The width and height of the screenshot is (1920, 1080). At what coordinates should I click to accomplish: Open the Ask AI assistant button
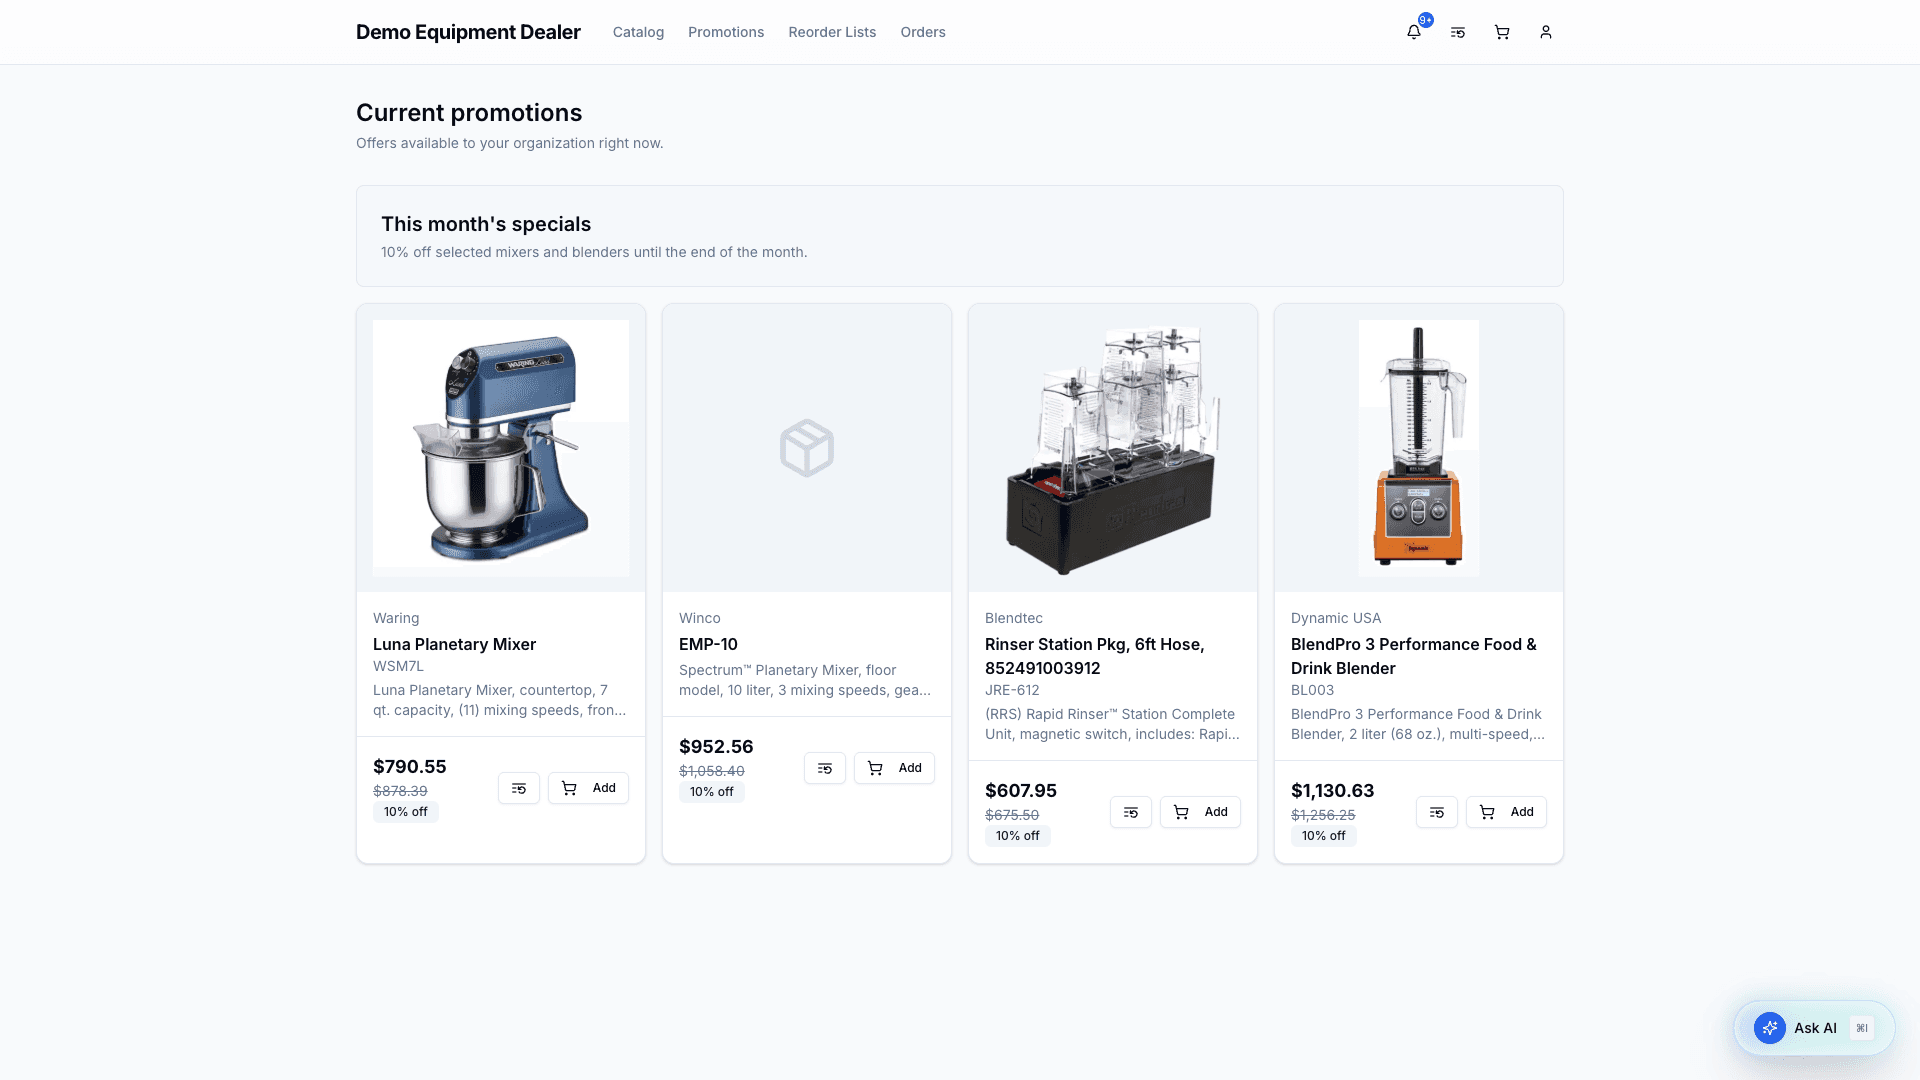1814,1028
